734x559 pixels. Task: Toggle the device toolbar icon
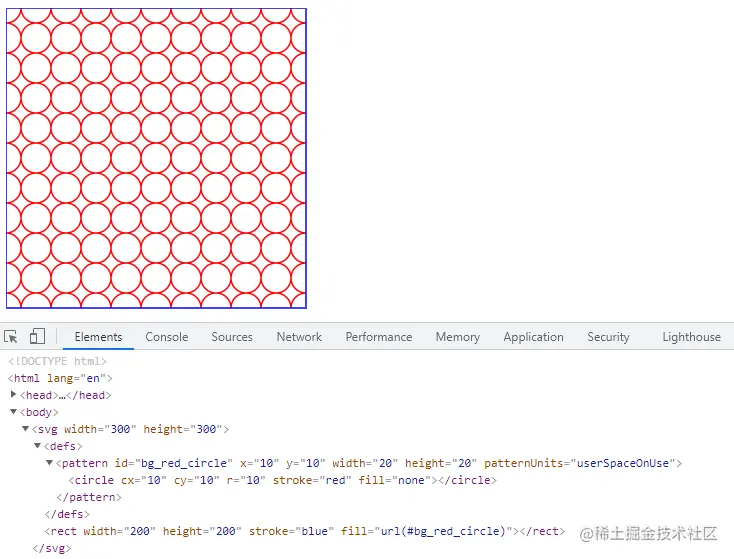tap(37, 336)
